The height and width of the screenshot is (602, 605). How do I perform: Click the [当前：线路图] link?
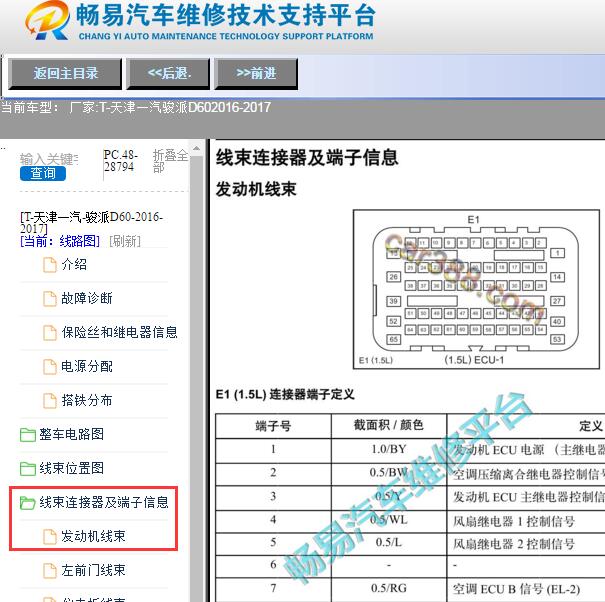point(60,241)
